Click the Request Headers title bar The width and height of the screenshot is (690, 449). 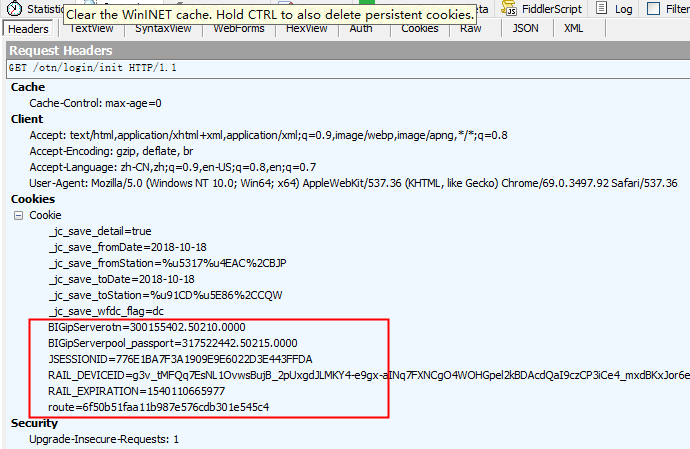tap(348, 51)
